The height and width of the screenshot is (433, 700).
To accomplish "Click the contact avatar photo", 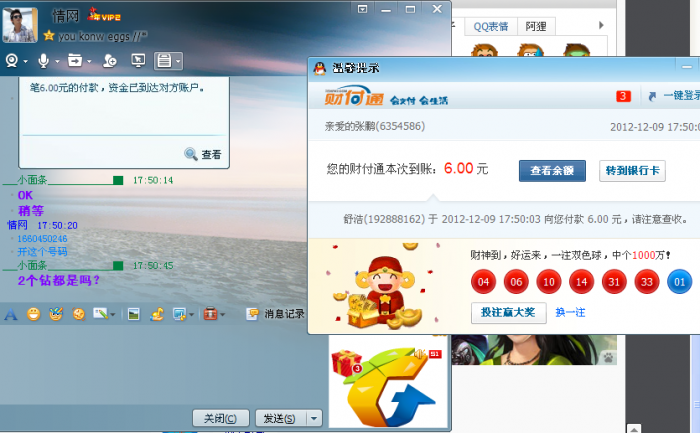I will pos(20,25).
